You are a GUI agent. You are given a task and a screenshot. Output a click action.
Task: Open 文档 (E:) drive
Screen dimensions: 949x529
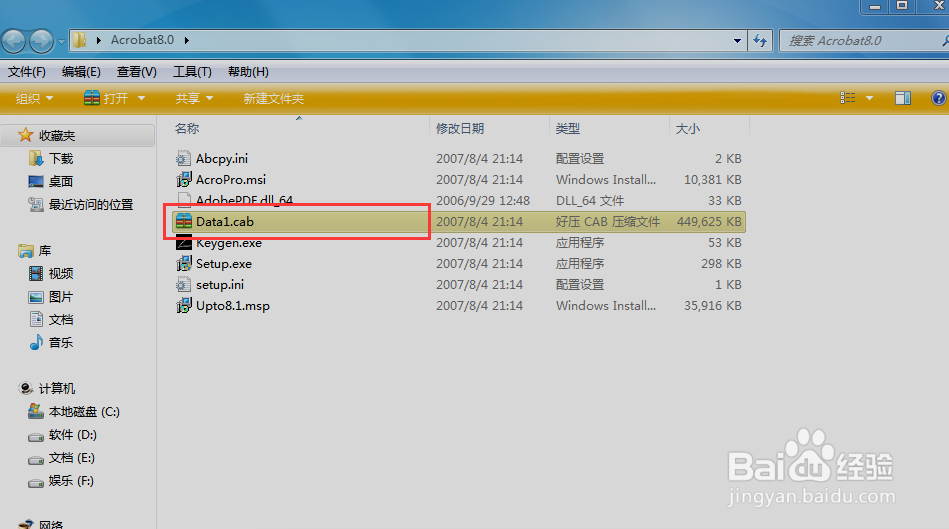[x=71, y=458]
